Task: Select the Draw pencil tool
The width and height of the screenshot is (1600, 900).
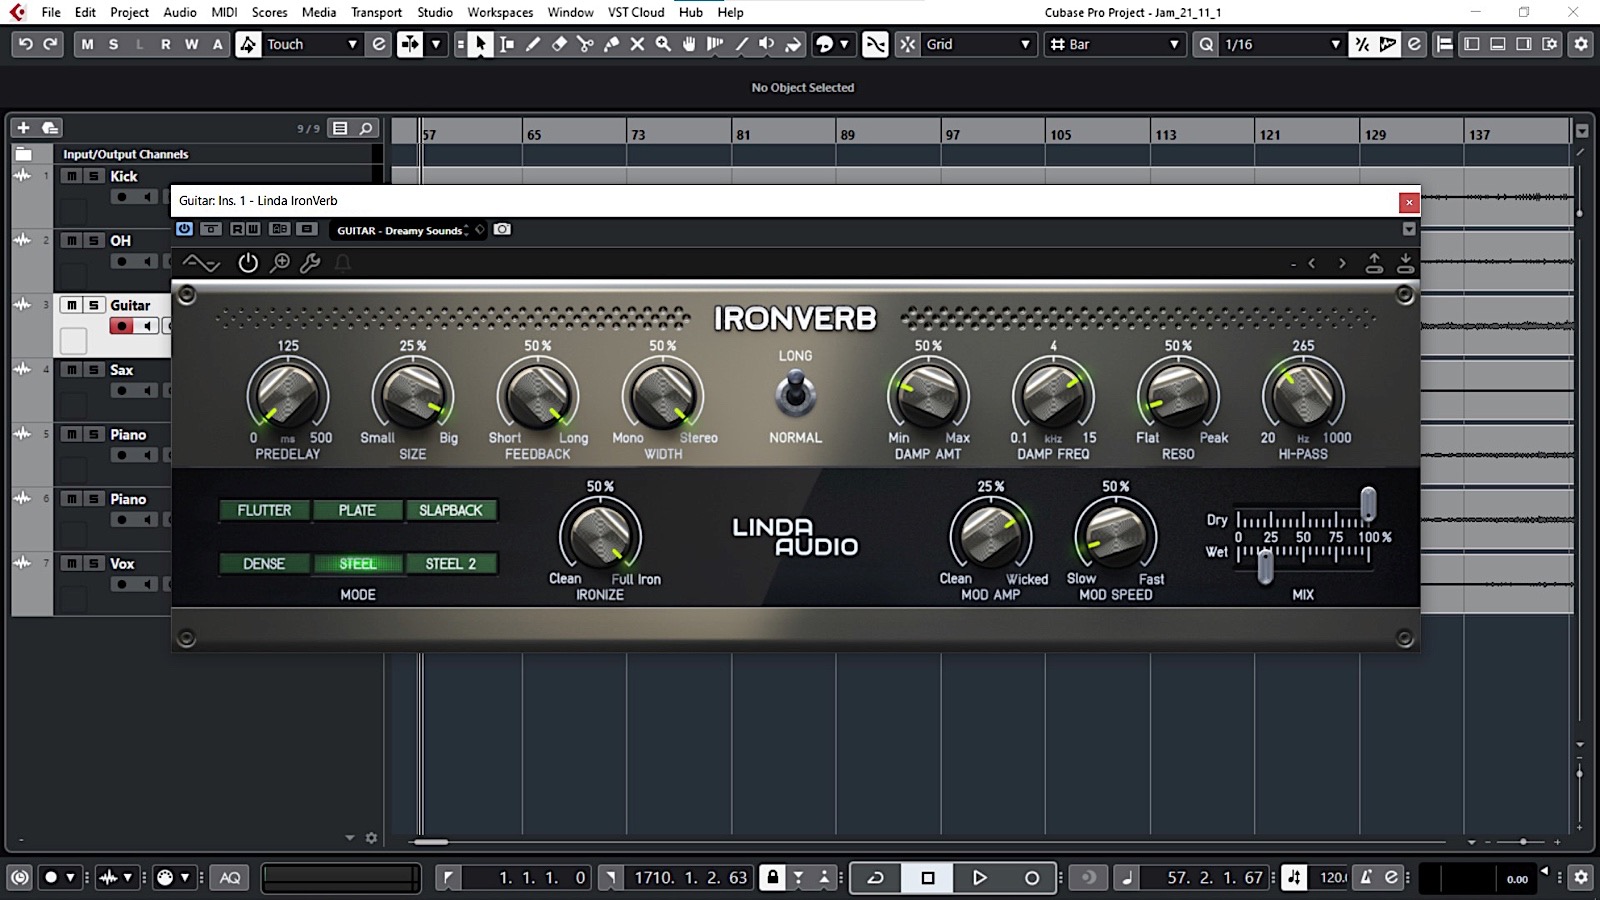Action: pyautogui.click(x=533, y=44)
